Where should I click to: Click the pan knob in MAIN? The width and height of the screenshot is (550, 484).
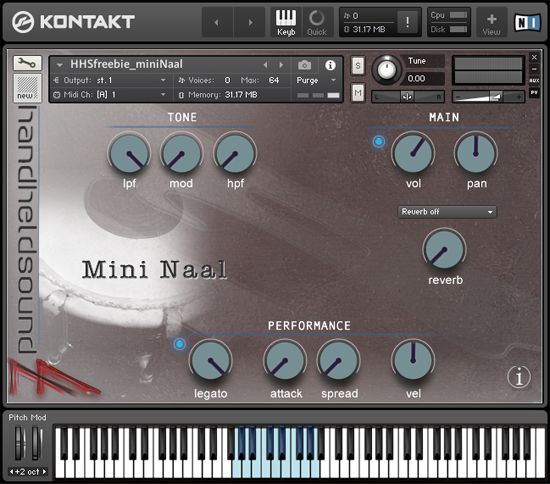[x=476, y=154]
